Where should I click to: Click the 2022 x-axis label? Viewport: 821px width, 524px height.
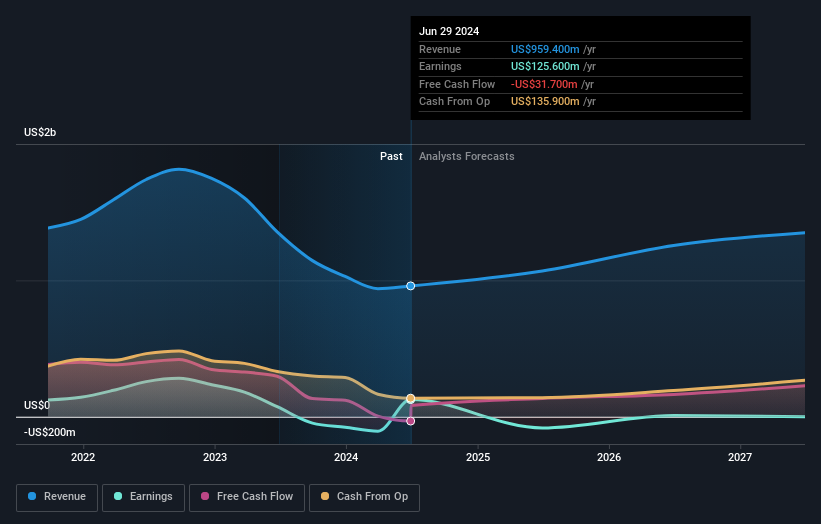[83, 457]
